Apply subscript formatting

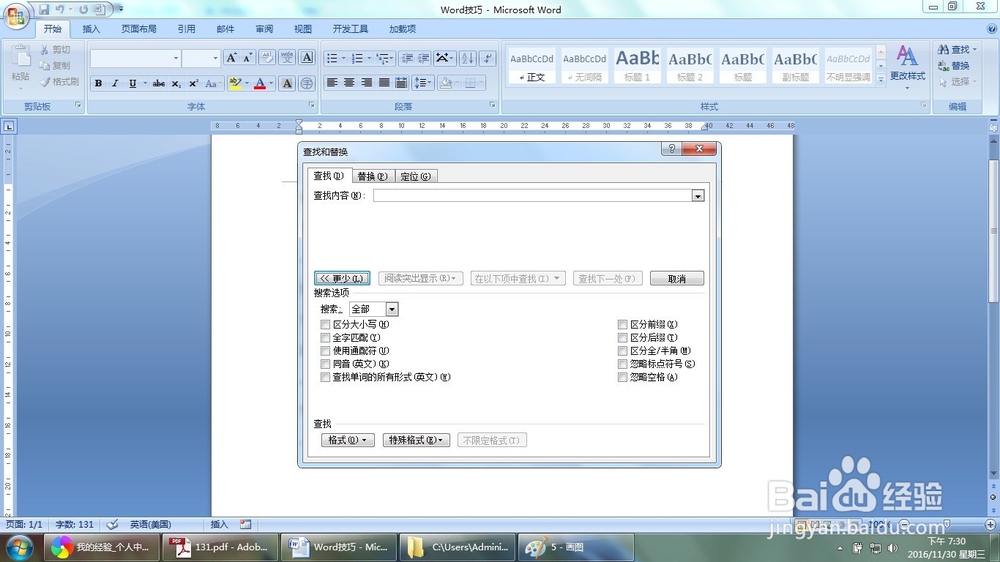coord(175,83)
